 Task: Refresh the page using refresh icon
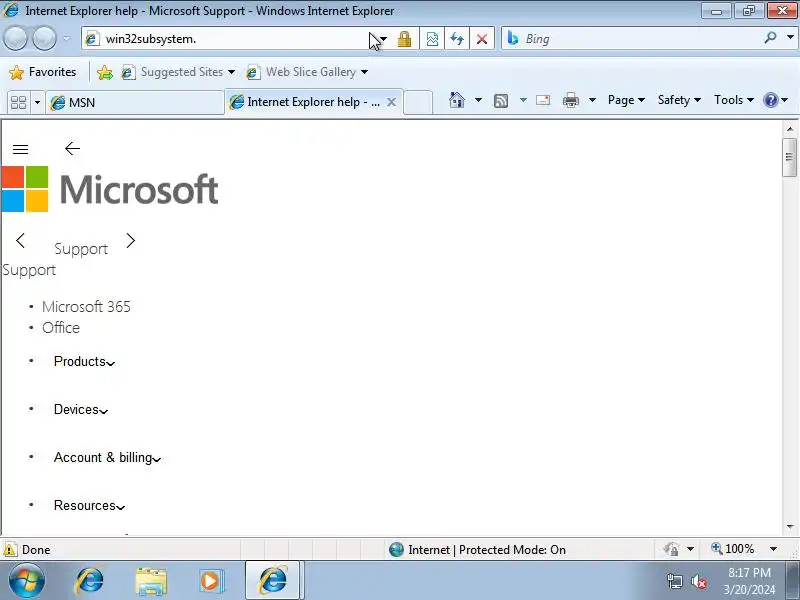(457, 39)
